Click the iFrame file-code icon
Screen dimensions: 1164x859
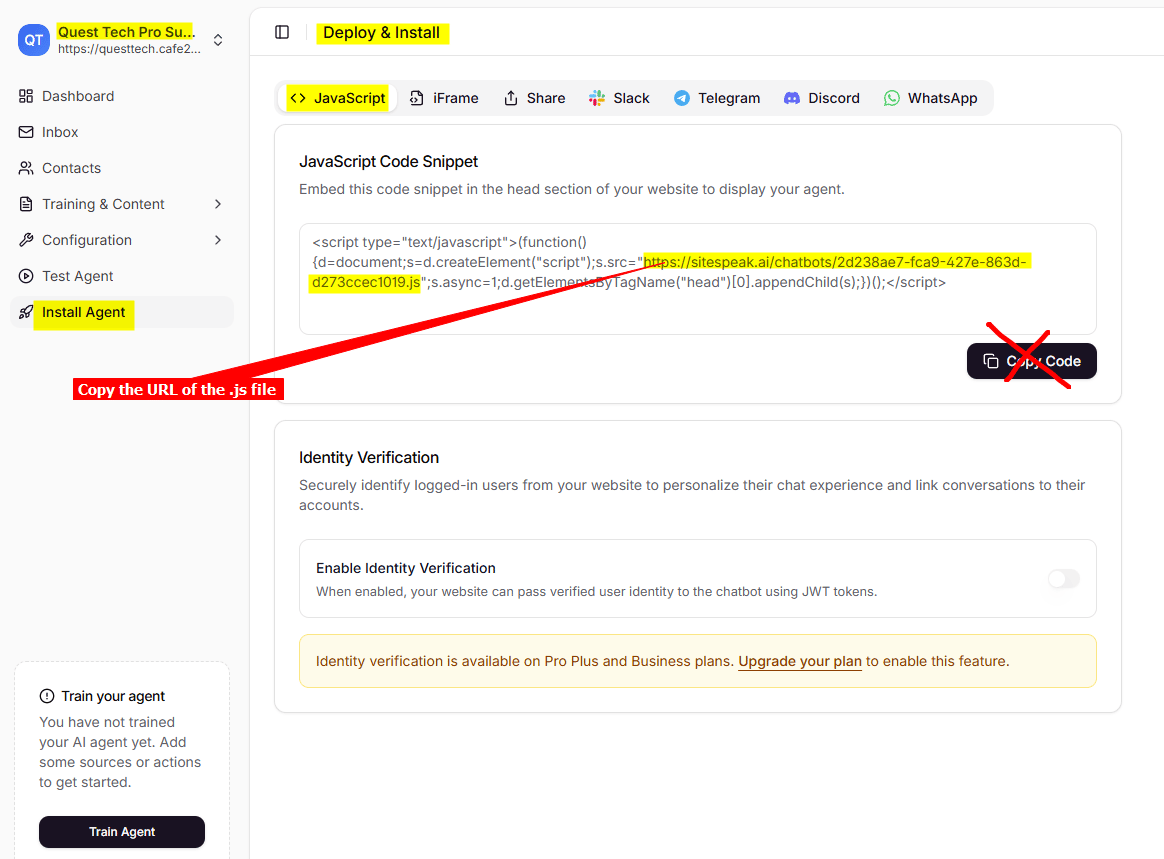pos(417,98)
